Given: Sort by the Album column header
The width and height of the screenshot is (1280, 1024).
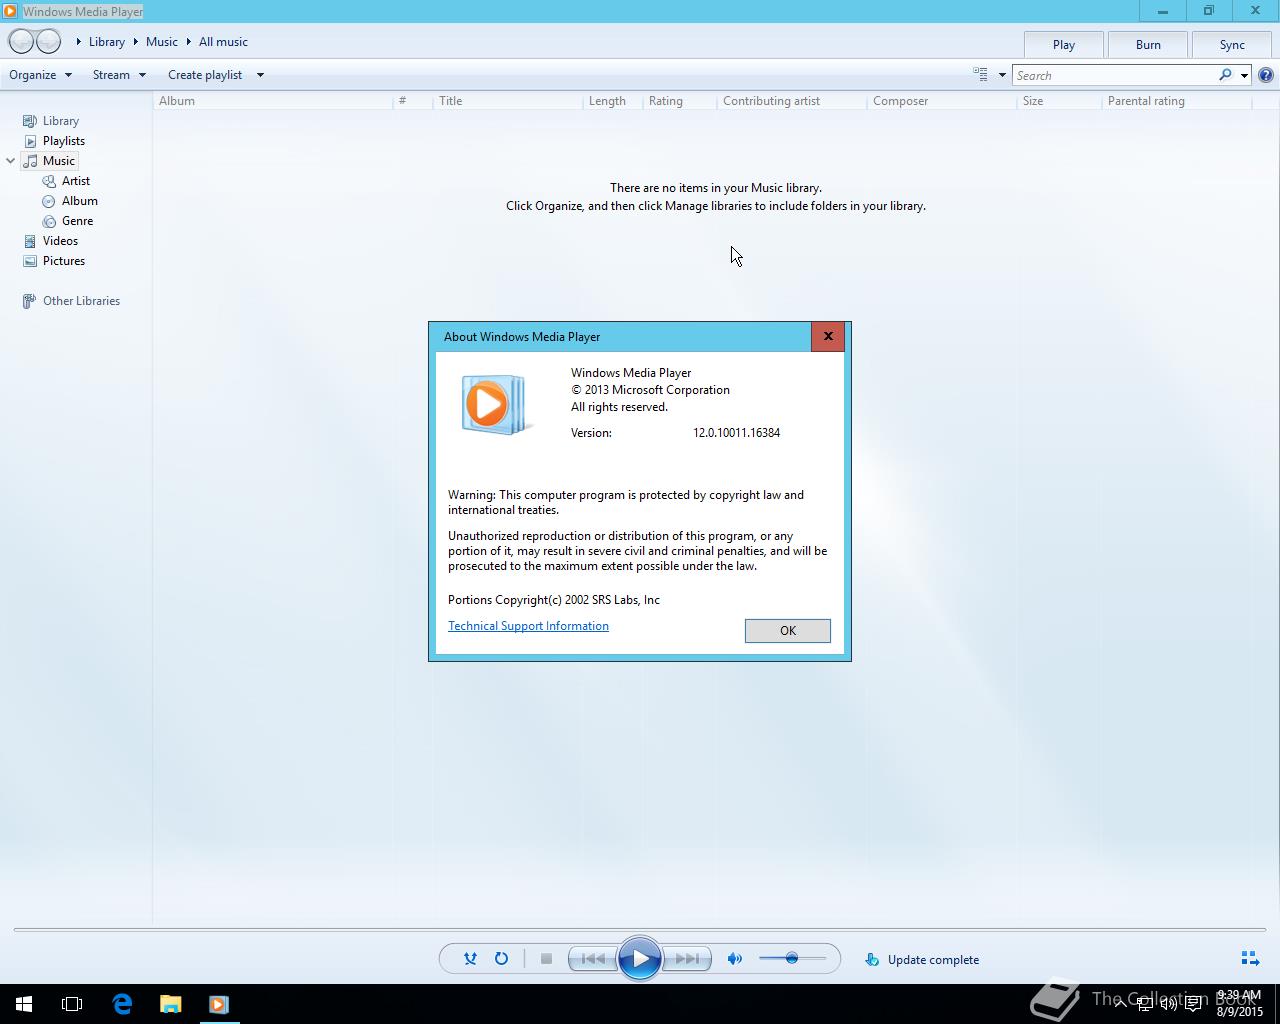Looking at the screenshot, I should [272, 101].
